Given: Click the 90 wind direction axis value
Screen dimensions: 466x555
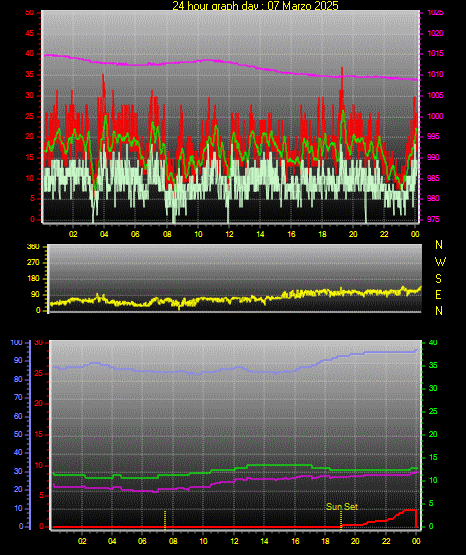Looking at the screenshot, I should [x=35, y=294].
